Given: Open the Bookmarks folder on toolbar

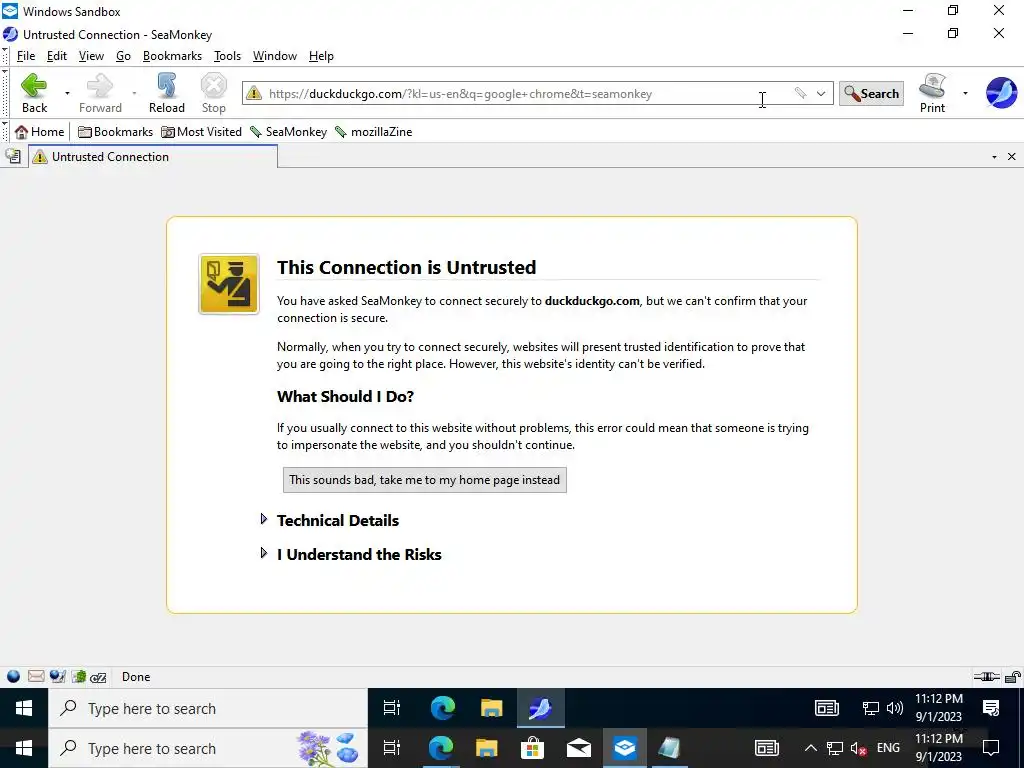Looking at the screenshot, I should pos(115,132).
